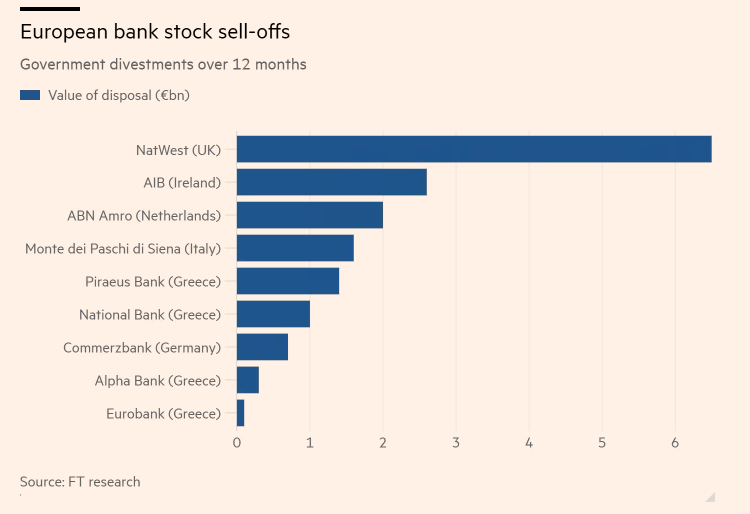Click the x-axis tick label 3

click(x=456, y=443)
